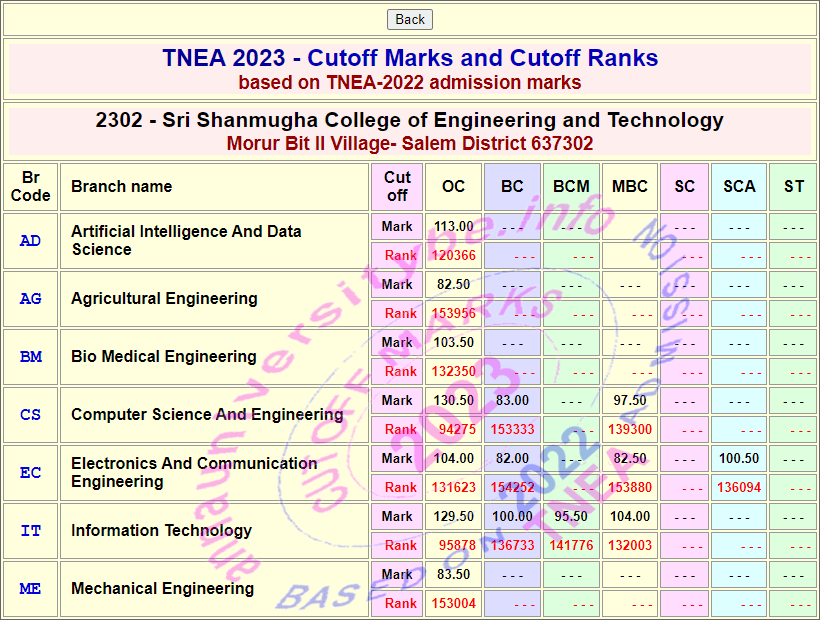The width and height of the screenshot is (820, 621).
Task: Select 'Computer Science And Engineering' branch name
Action: 207,415
